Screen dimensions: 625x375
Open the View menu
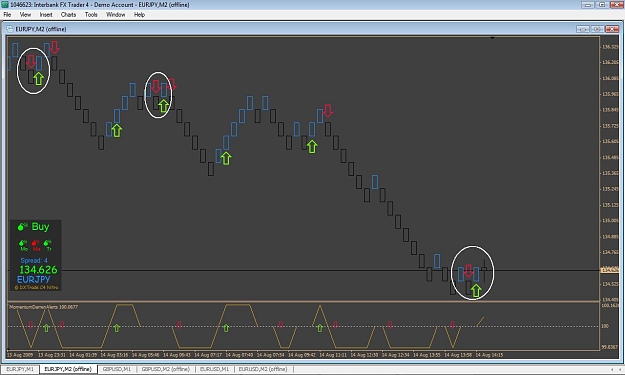pos(25,15)
